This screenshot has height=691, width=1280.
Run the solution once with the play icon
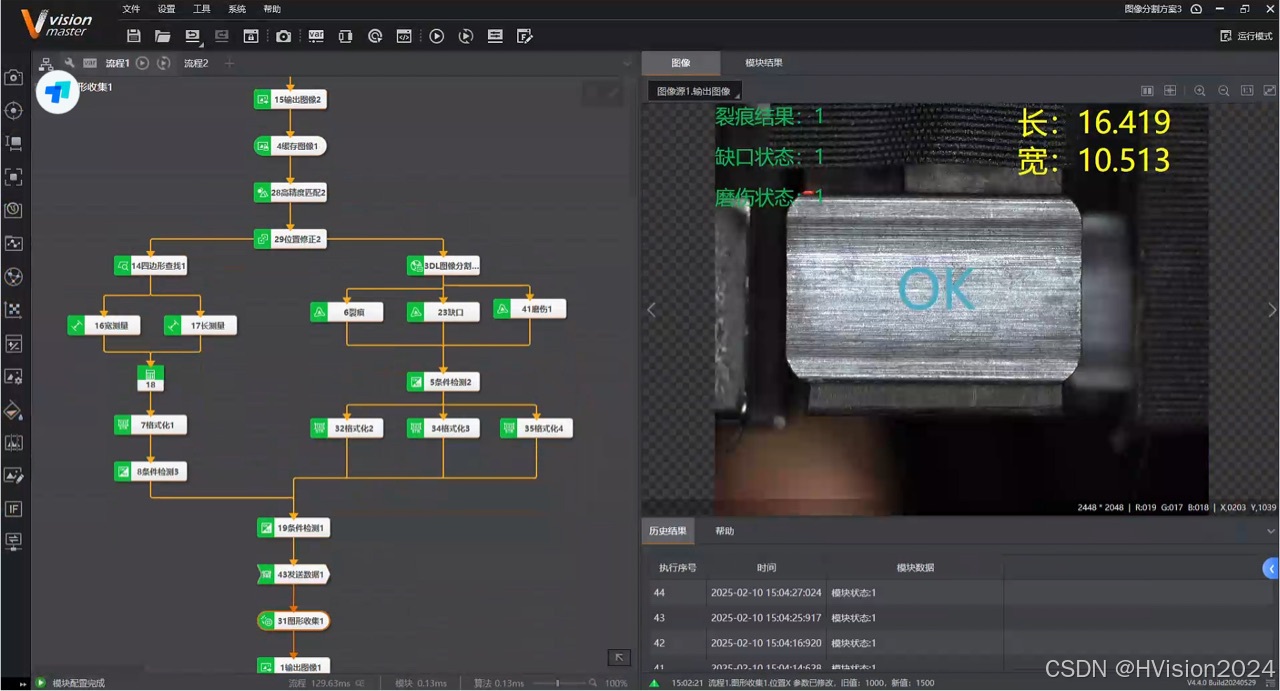pos(437,36)
